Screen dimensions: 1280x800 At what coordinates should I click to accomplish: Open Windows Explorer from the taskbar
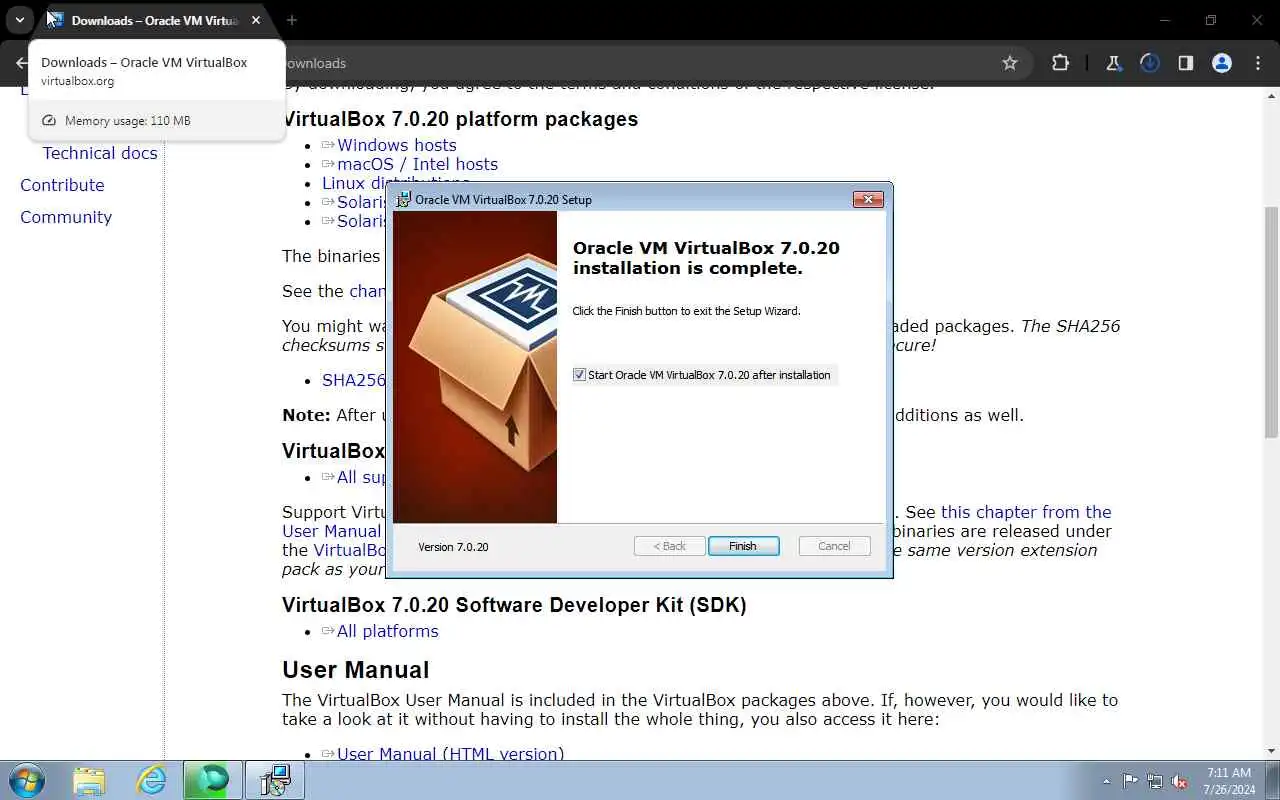tap(89, 780)
